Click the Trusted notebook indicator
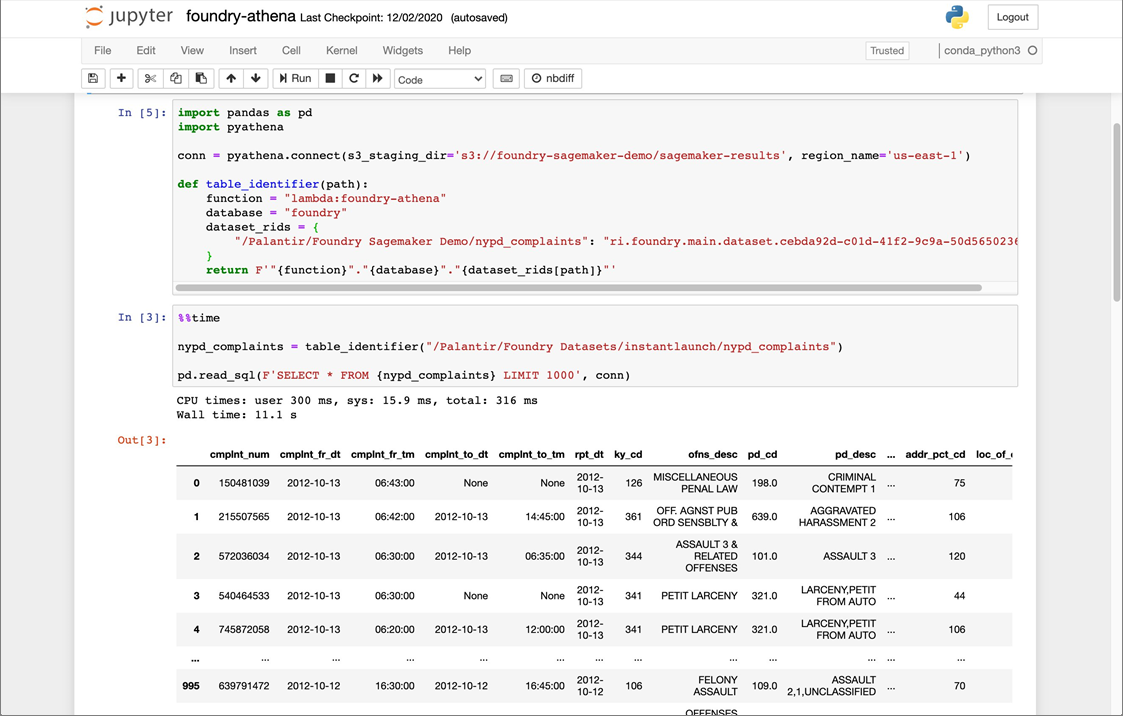The height and width of the screenshot is (716, 1123). tap(887, 51)
